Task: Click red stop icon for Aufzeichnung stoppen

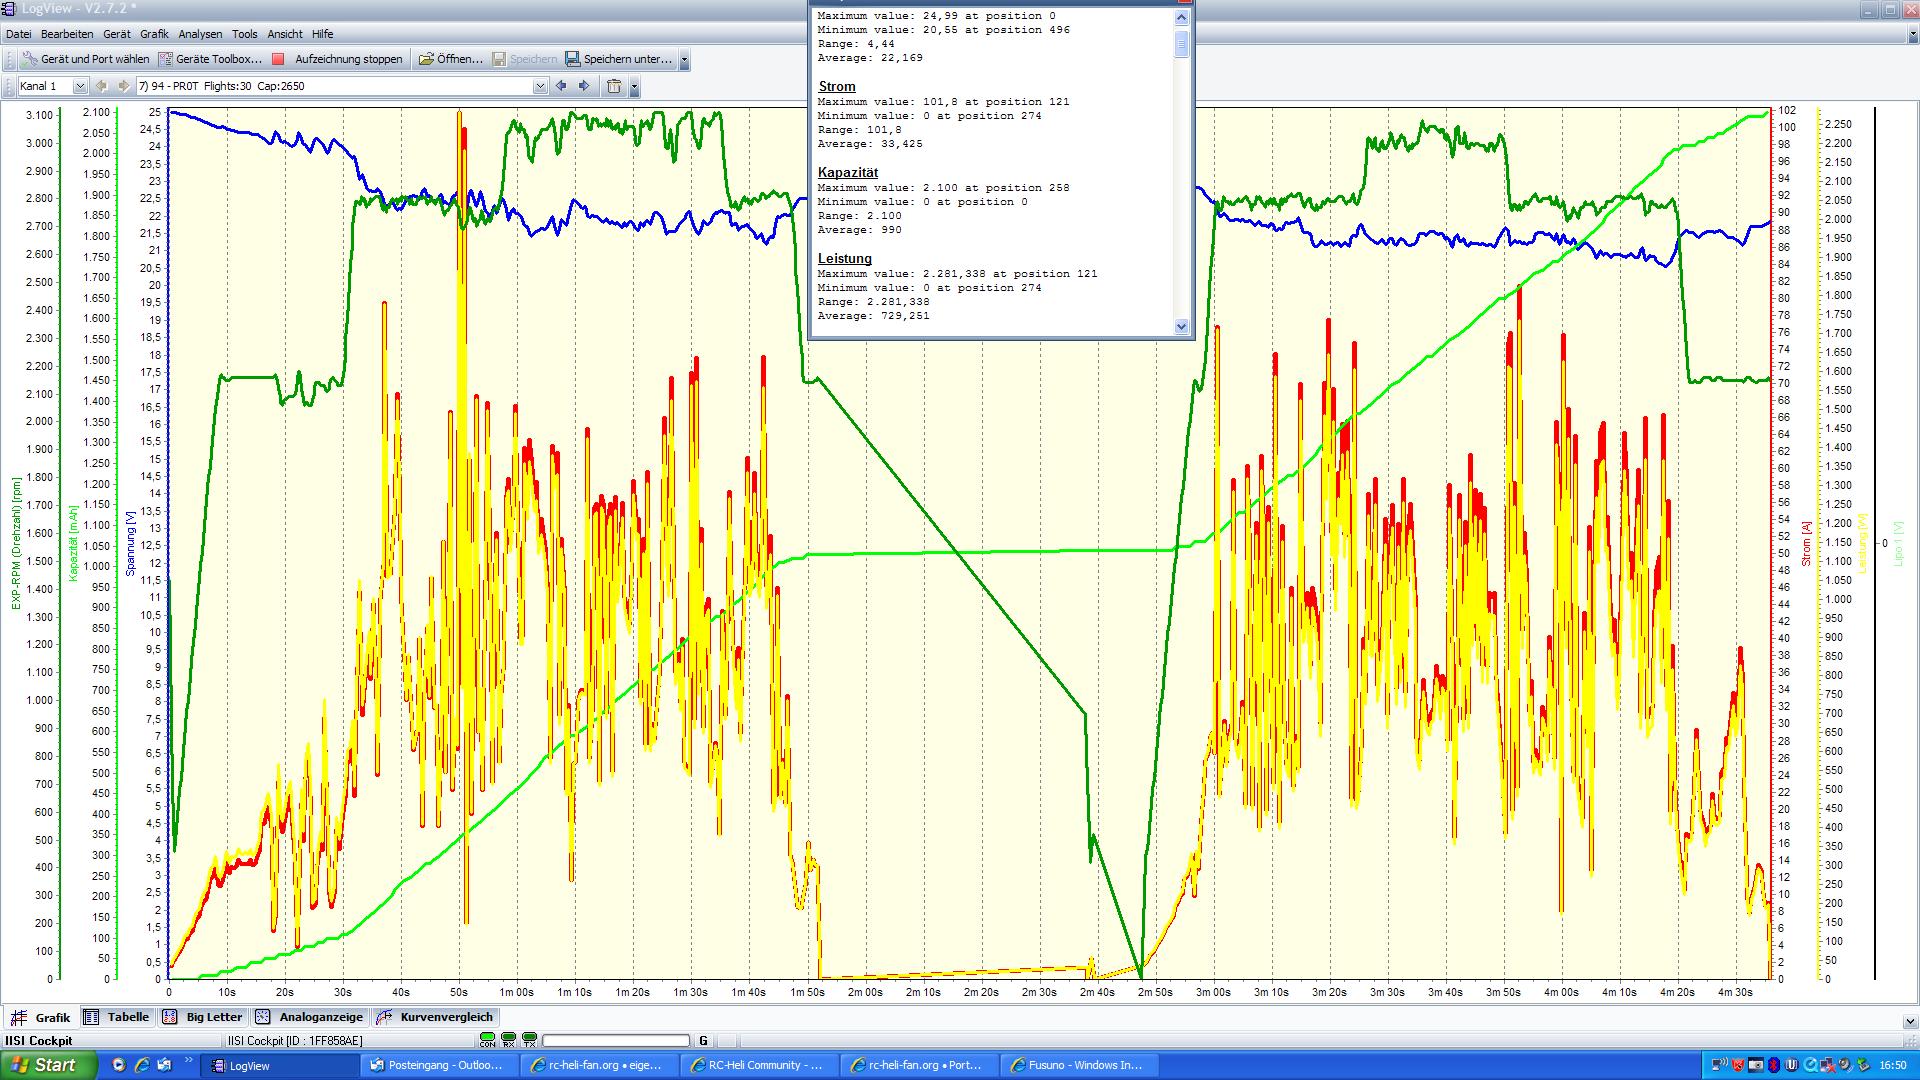Action: click(x=279, y=59)
